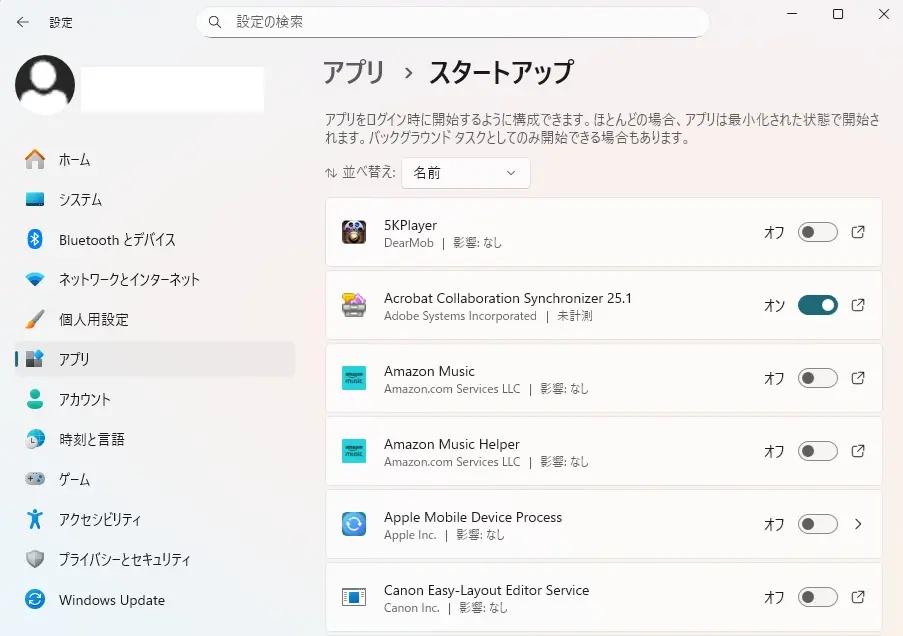Click the 5KPlayer application icon
The width and height of the screenshot is (903, 636).
pyautogui.click(x=358, y=232)
